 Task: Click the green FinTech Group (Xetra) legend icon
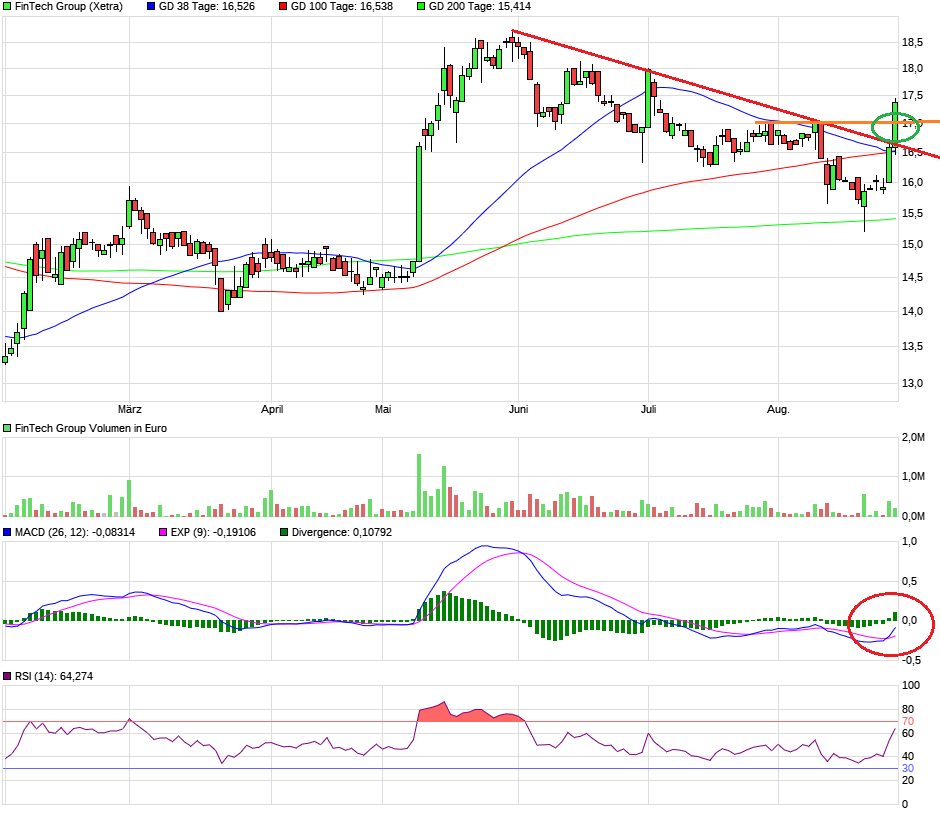[8, 7]
